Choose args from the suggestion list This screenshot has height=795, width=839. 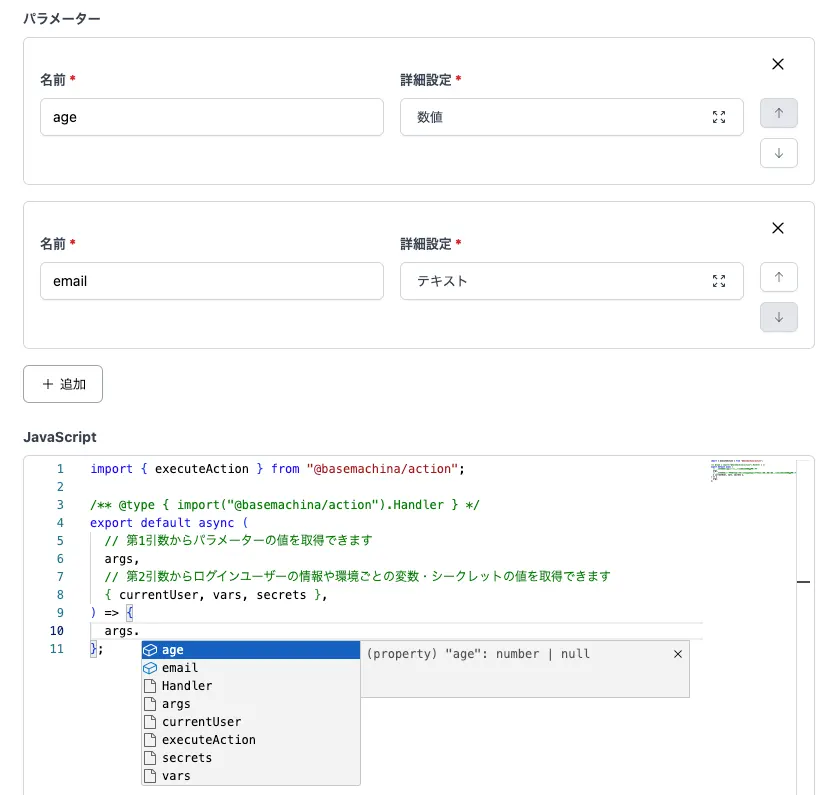[251, 704]
